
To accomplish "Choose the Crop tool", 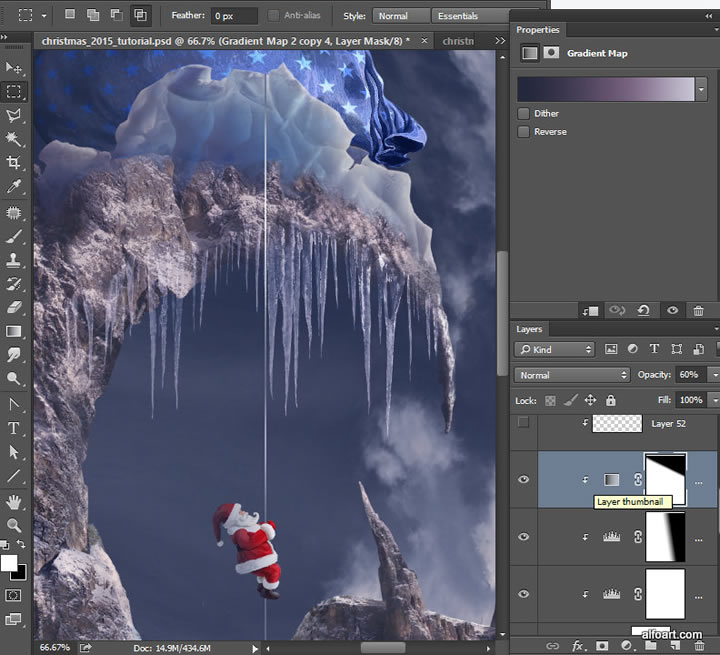I will [14, 163].
